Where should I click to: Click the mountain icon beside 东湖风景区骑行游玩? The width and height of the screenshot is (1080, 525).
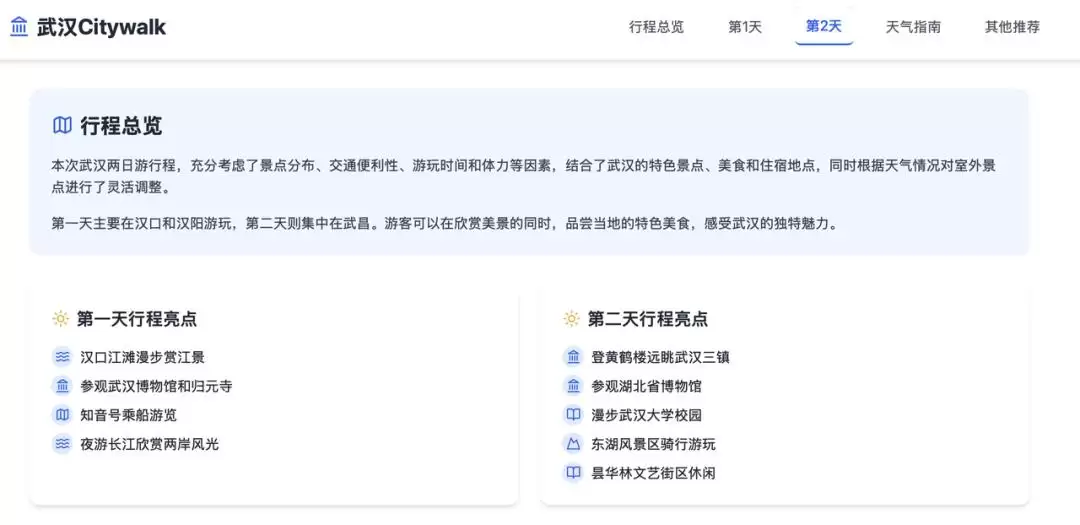point(574,444)
